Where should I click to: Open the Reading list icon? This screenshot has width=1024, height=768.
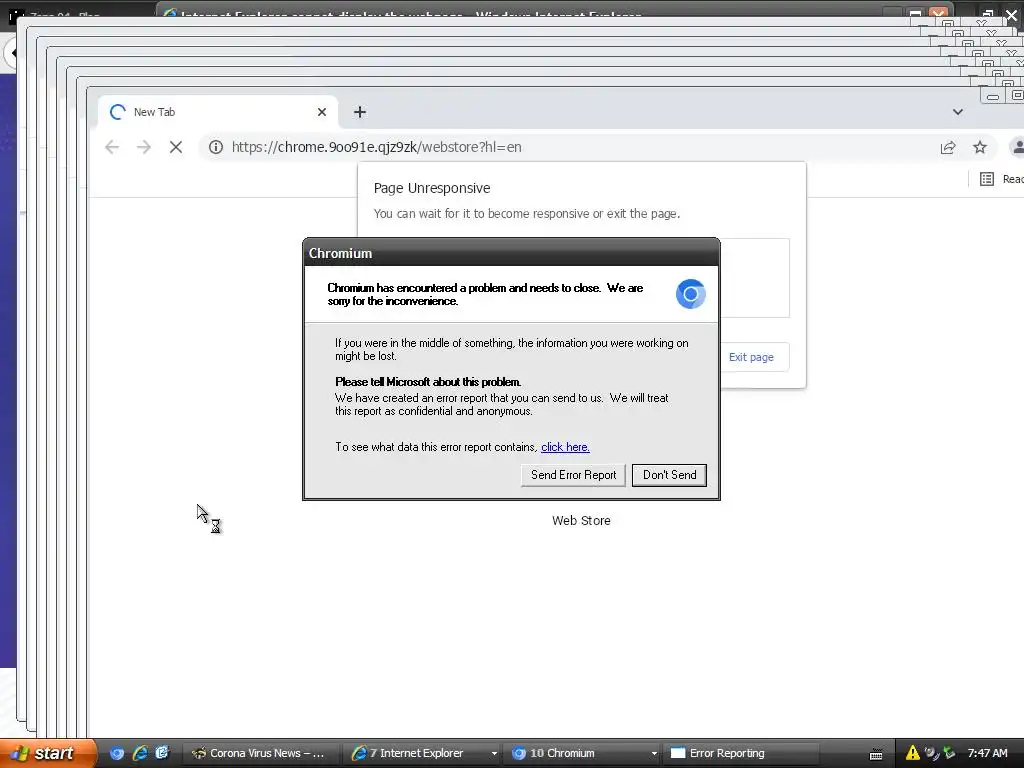987,179
